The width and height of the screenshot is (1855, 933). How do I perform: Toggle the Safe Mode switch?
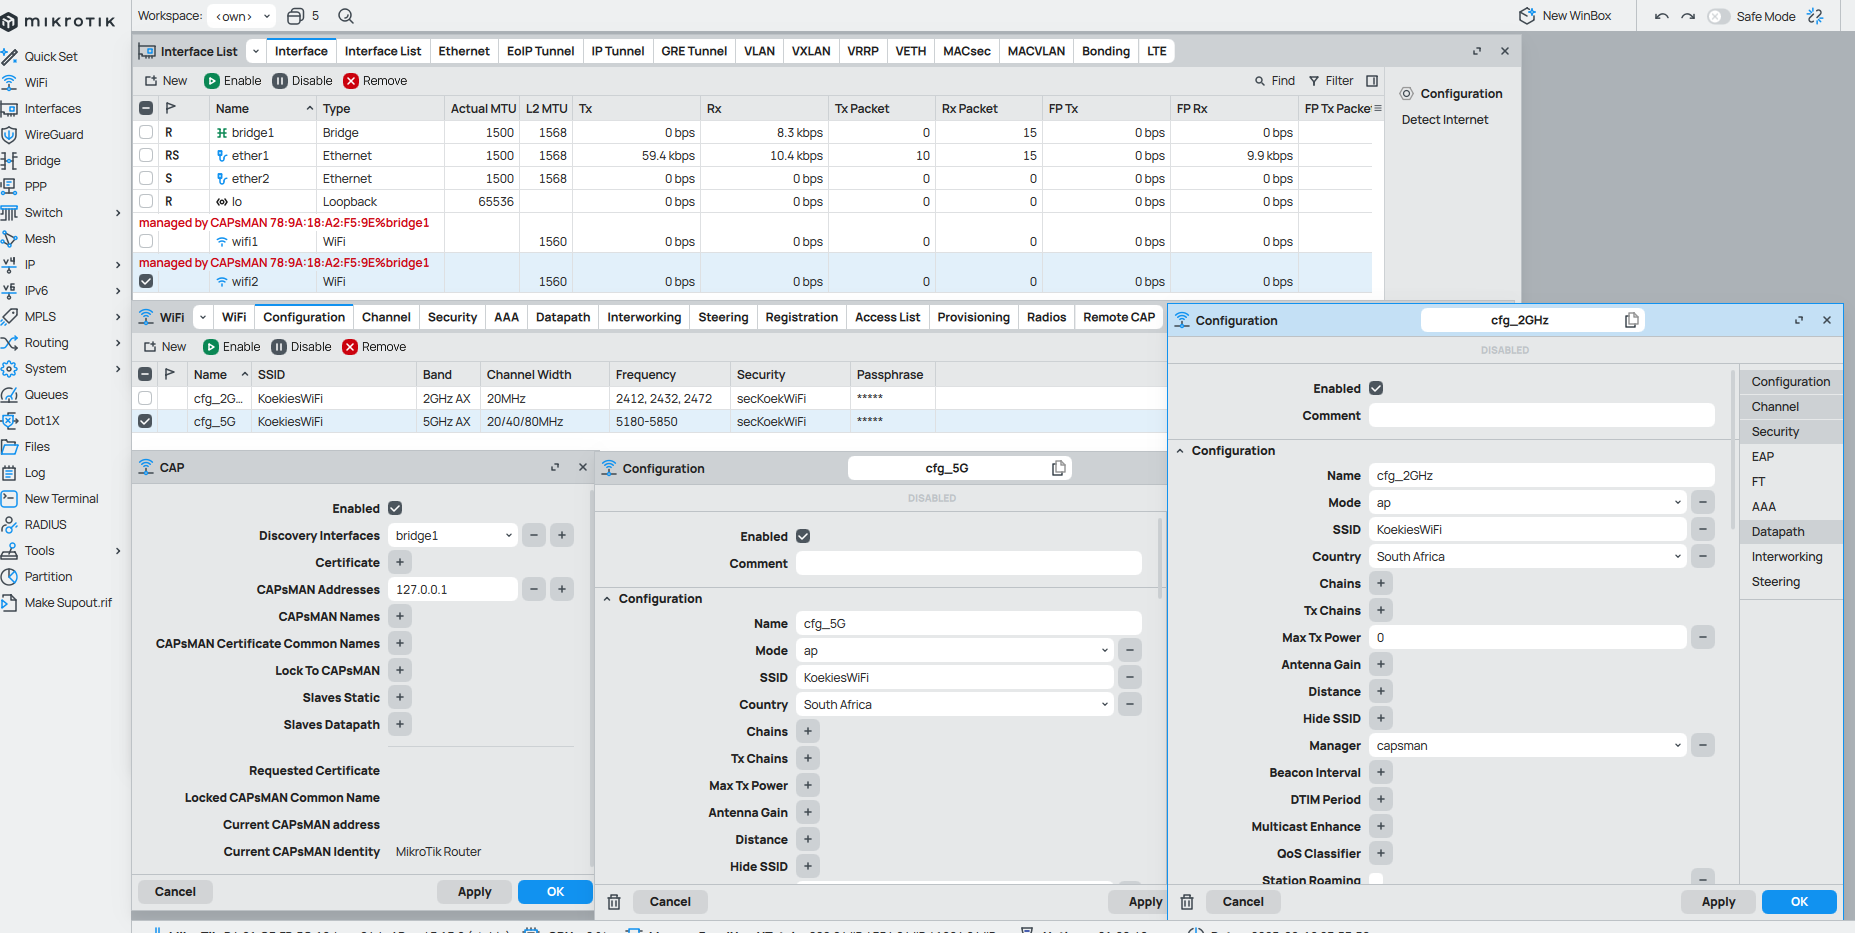(x=1718, y=16)
